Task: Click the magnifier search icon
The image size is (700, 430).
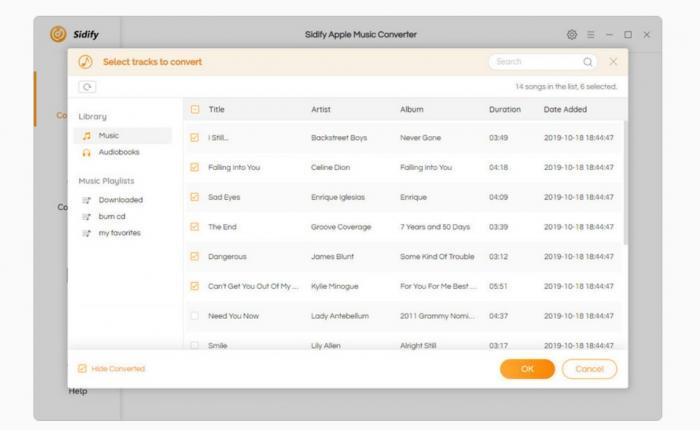Action: coord(588,62)
